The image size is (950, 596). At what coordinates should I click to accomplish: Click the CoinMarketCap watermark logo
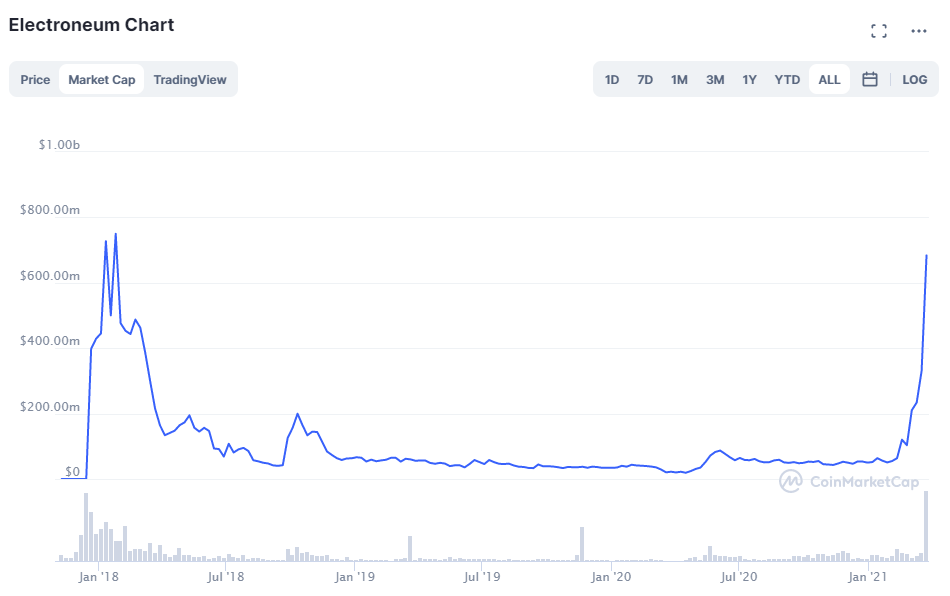(849, 482)
